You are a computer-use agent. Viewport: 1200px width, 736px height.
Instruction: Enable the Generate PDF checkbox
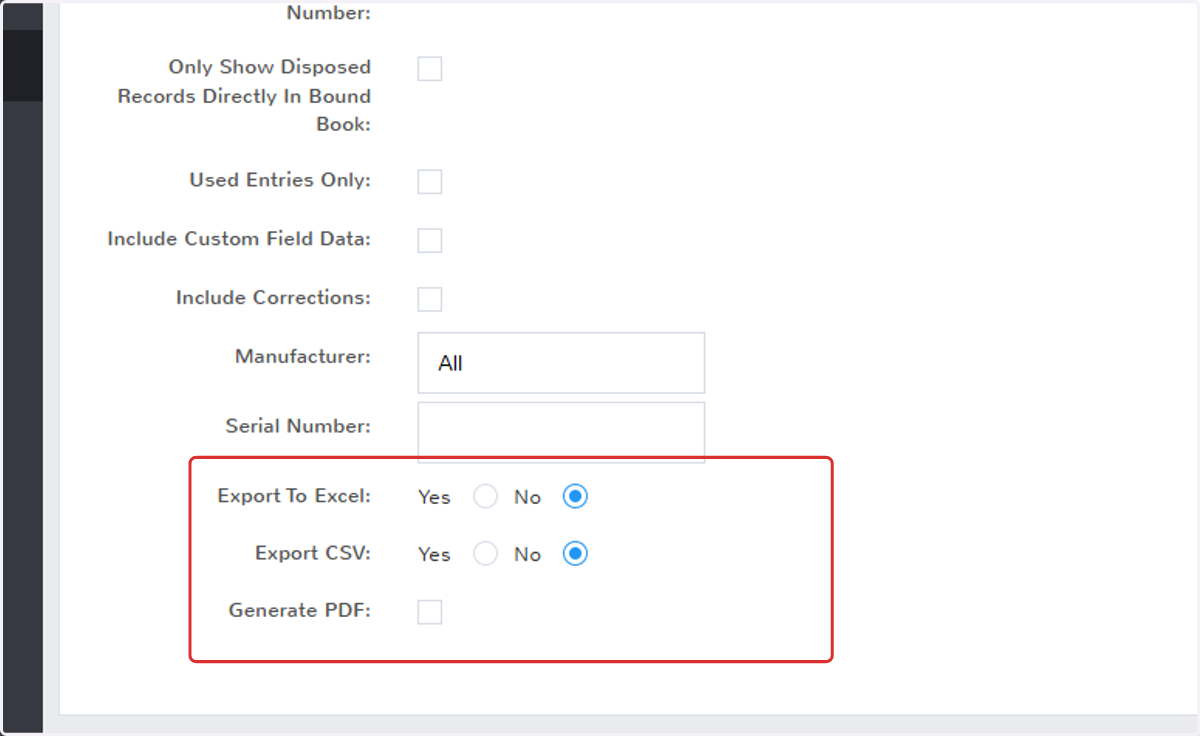click(430, 612)
